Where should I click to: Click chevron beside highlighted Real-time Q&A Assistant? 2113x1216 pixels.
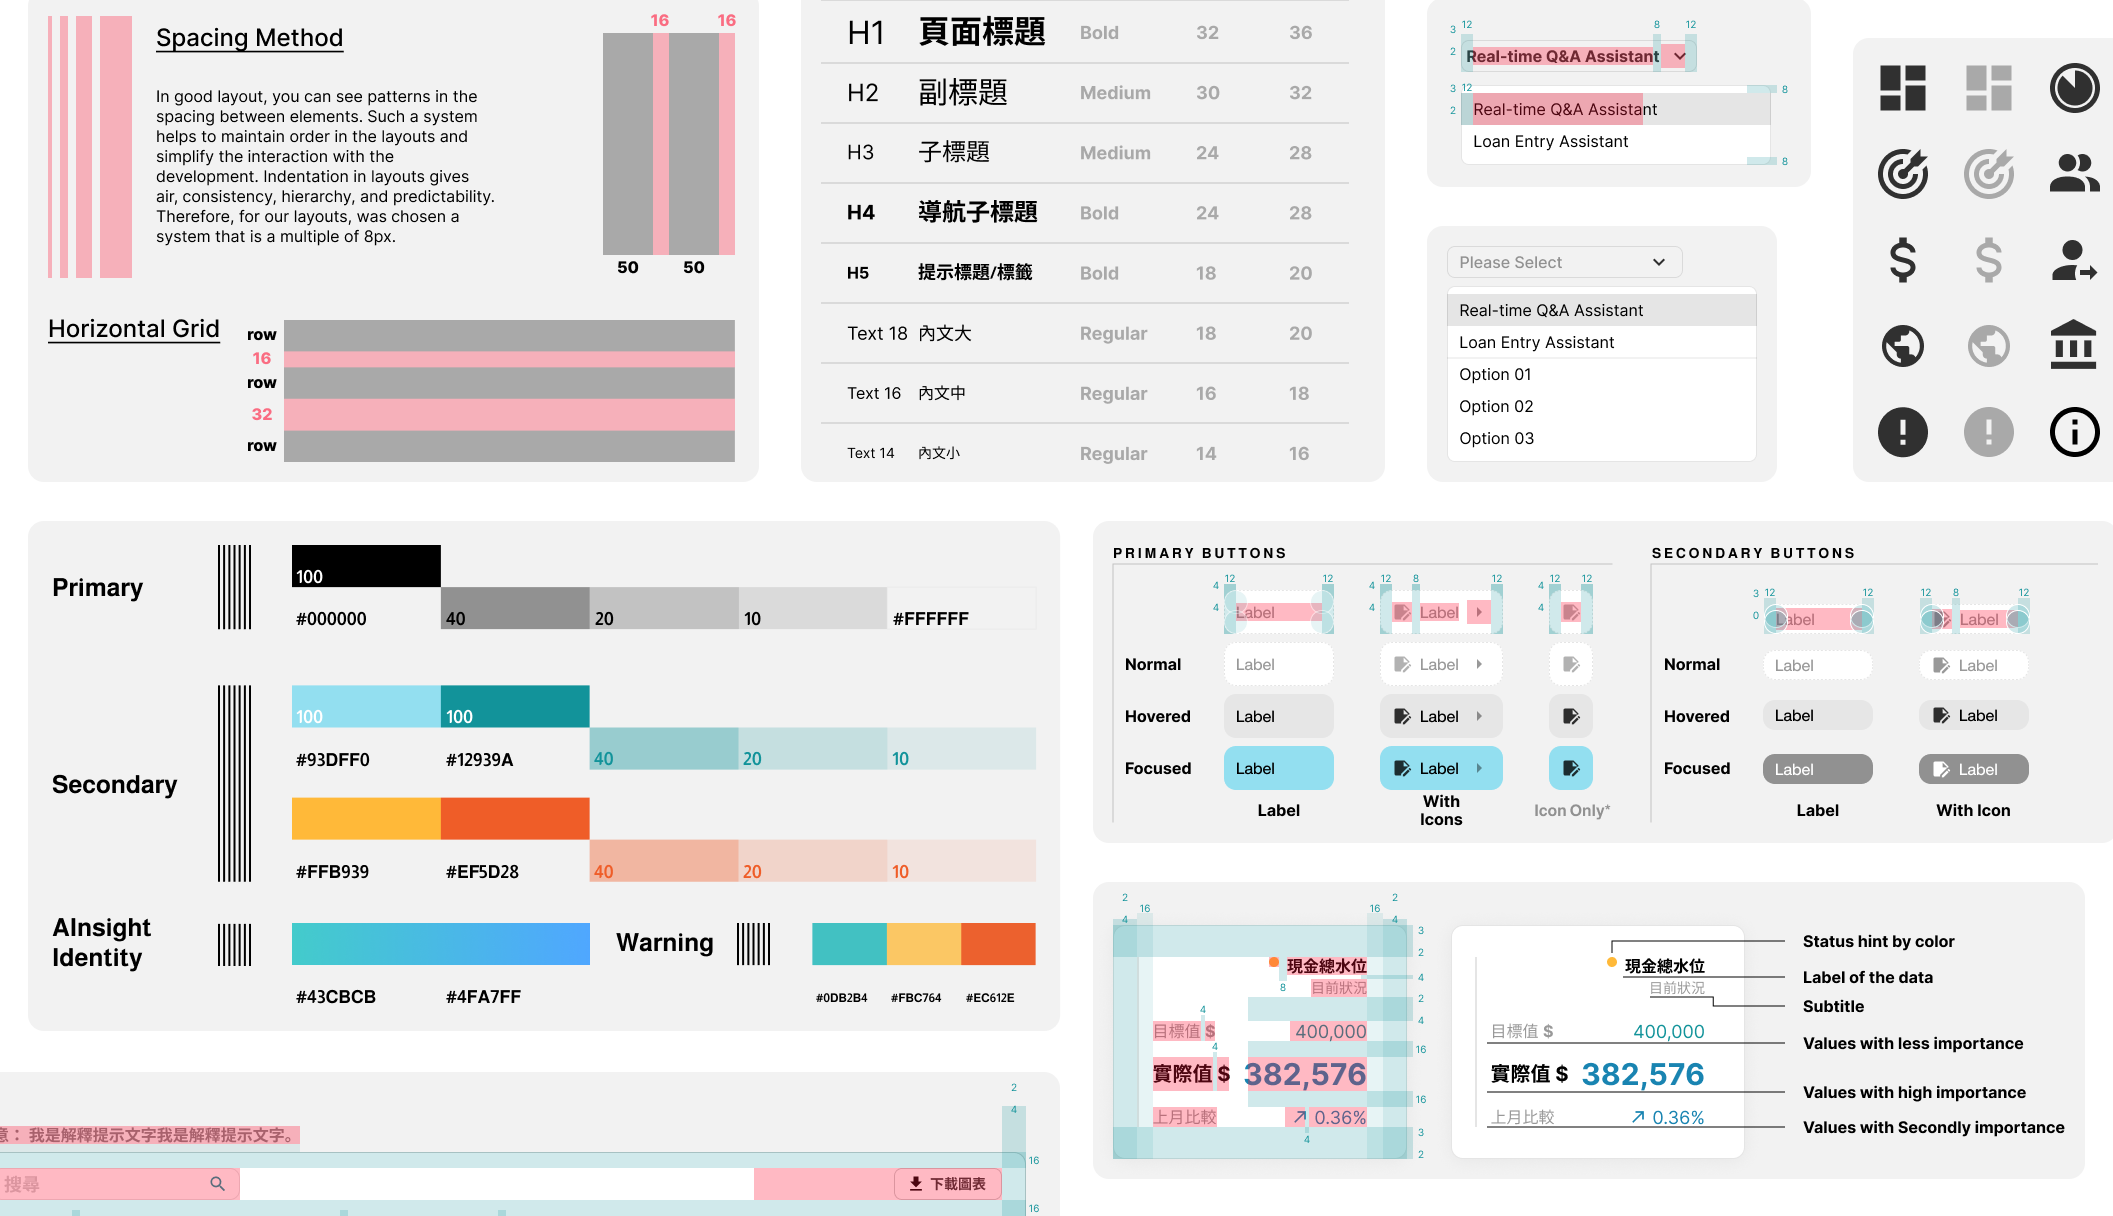tap(1680, 56)
